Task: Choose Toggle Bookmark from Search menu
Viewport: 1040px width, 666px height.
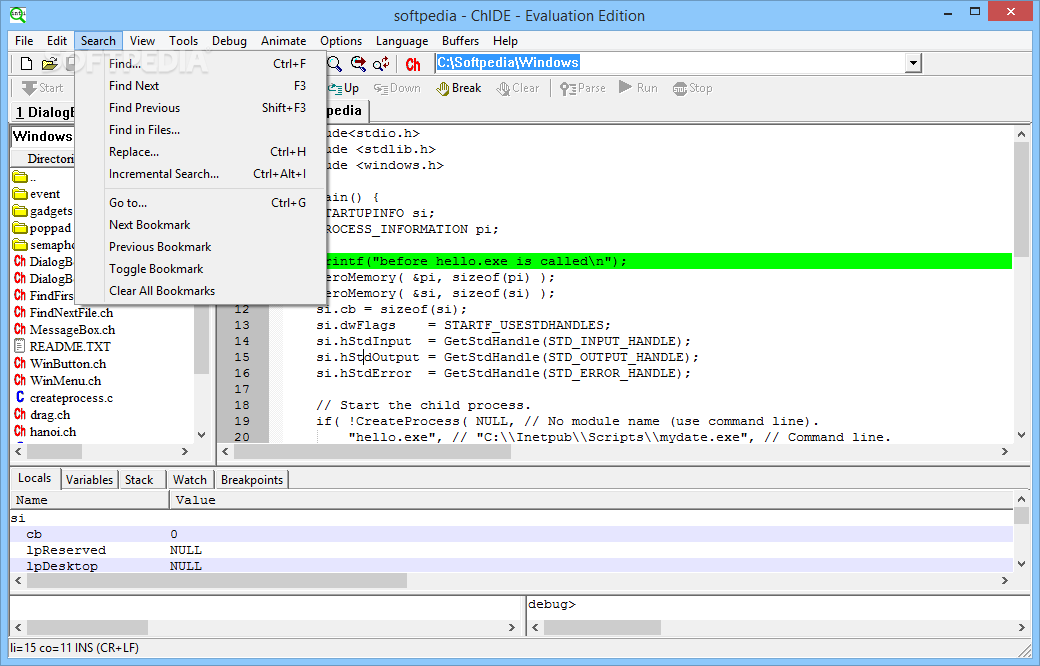Action: pos(200,268)
